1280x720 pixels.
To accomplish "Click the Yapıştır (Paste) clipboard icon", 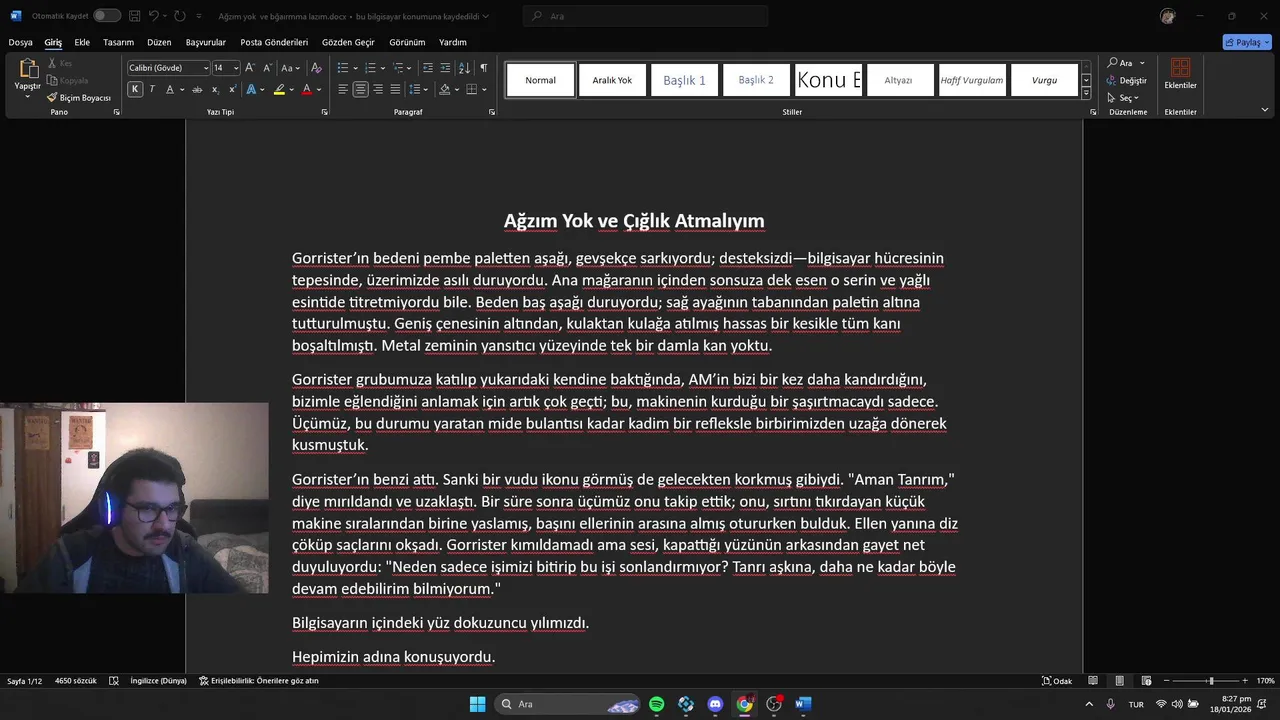I will click(28, 70).
